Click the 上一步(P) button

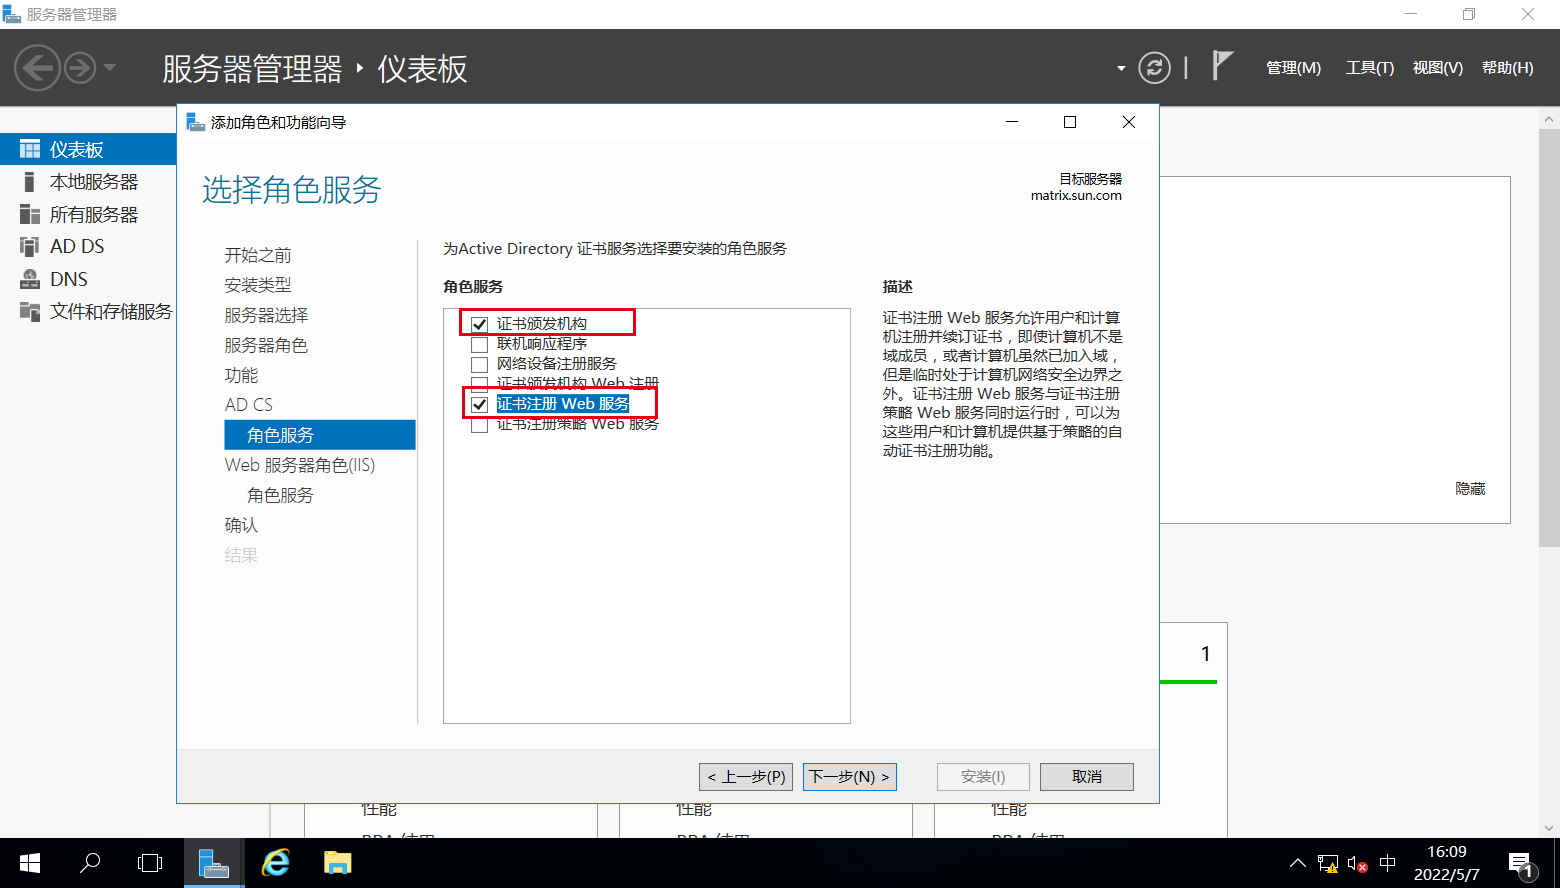click(x=746, y=777)
